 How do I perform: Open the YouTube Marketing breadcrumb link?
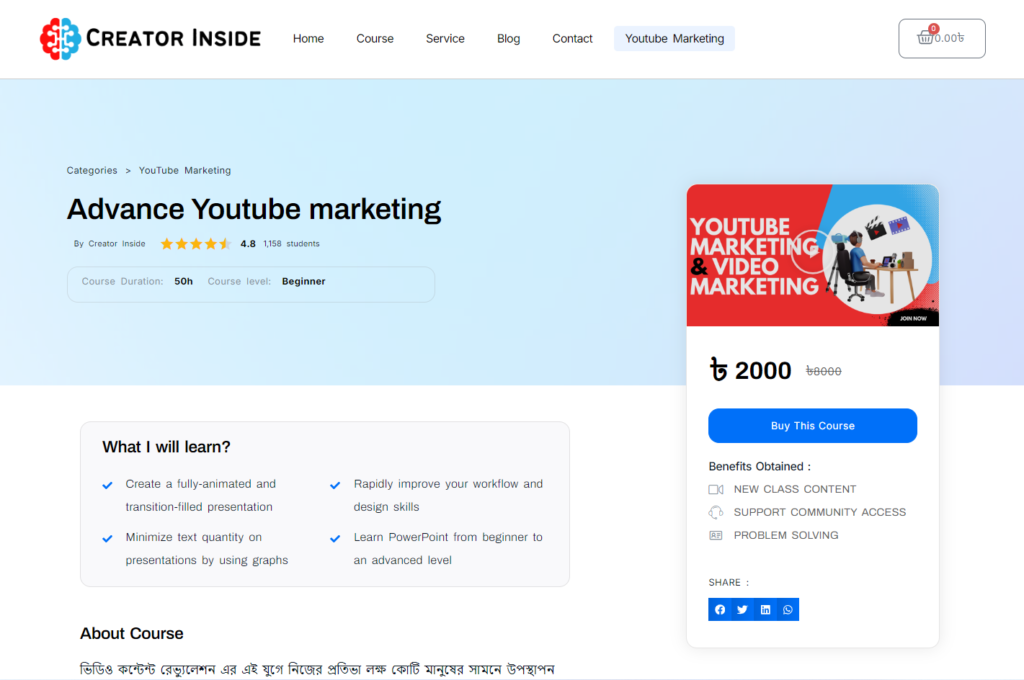tap(185, 171)
